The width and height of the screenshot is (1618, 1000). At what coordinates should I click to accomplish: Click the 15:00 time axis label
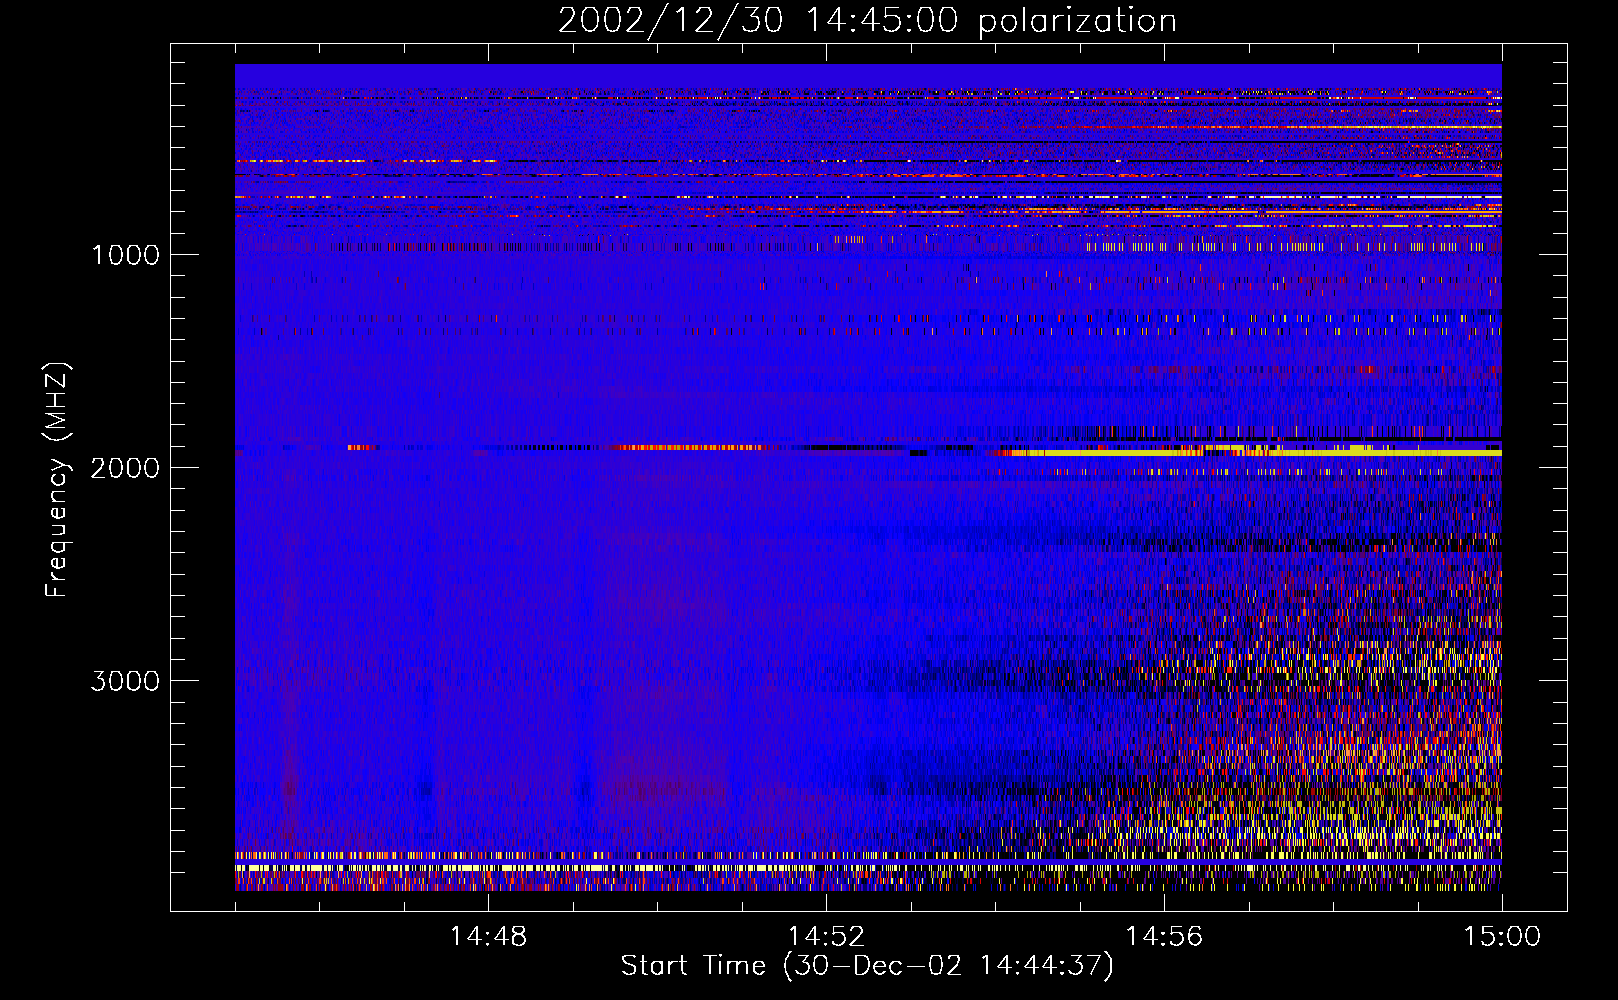(x=1502, y=937)
